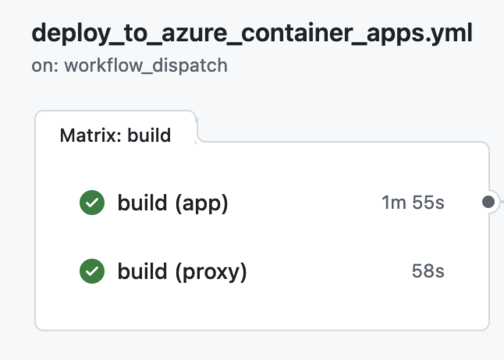Screen dimensions: 504x360
Task: Click the (proxy) text in second job row
Action: (x=211, y=272)
